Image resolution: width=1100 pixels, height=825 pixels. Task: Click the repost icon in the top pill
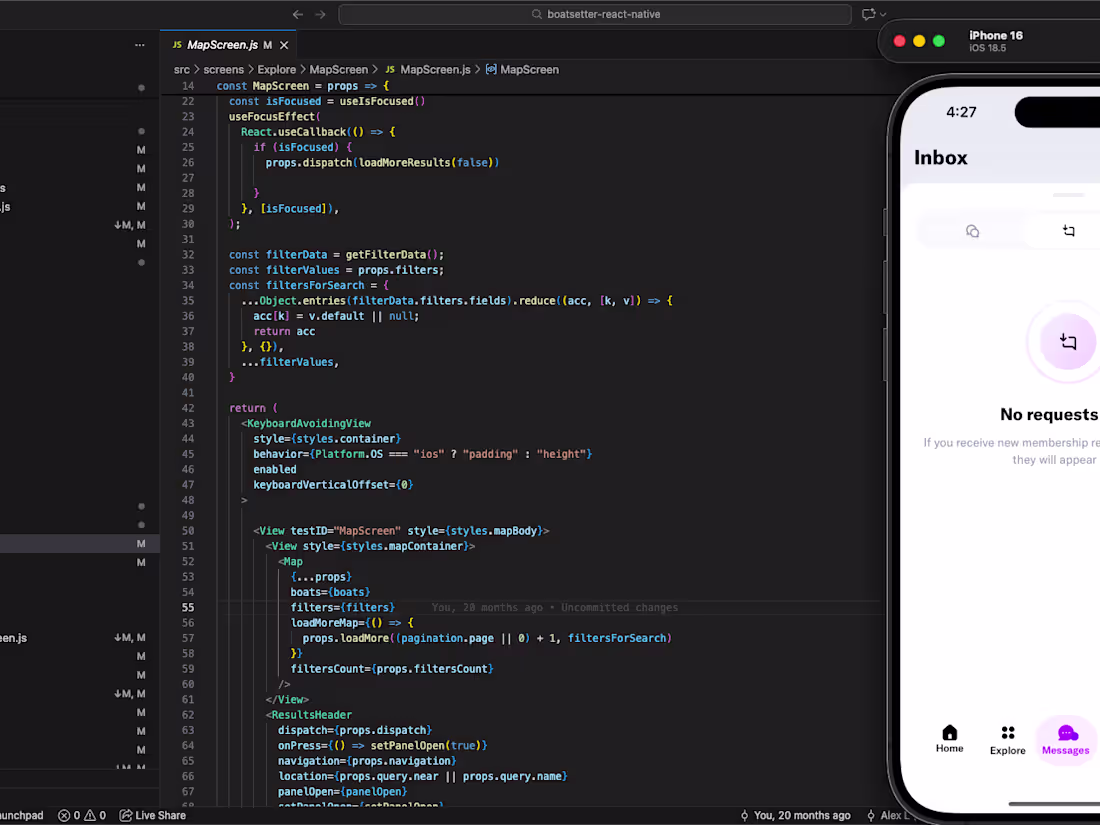[1068, 231]
